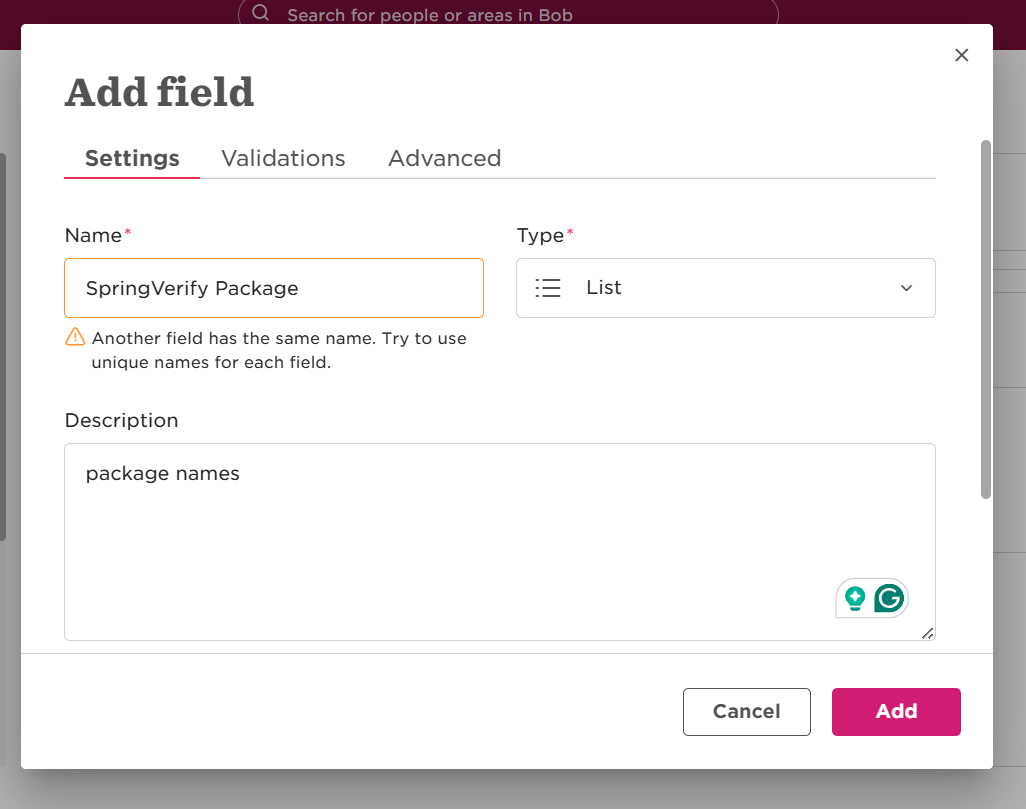Switch to the Validations tab

[x=283, y=158]
